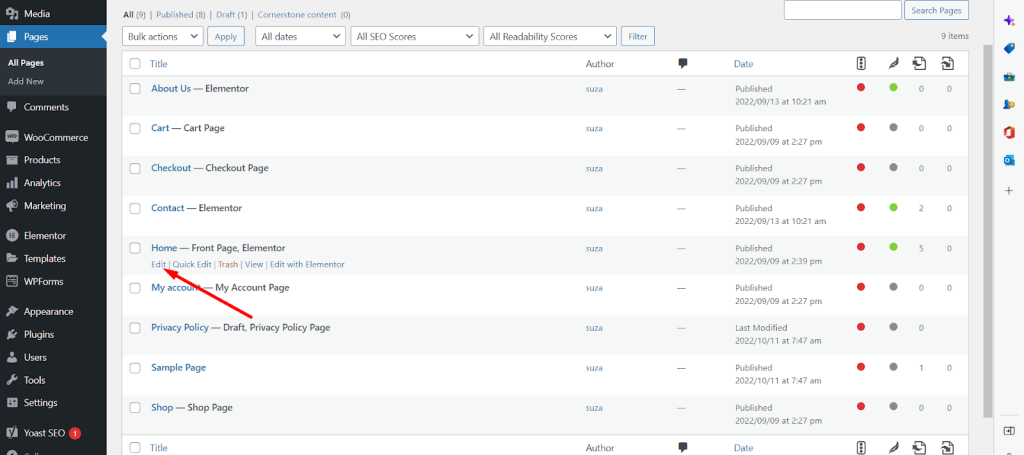Expand the All dates dropdown

coord(300,37)
